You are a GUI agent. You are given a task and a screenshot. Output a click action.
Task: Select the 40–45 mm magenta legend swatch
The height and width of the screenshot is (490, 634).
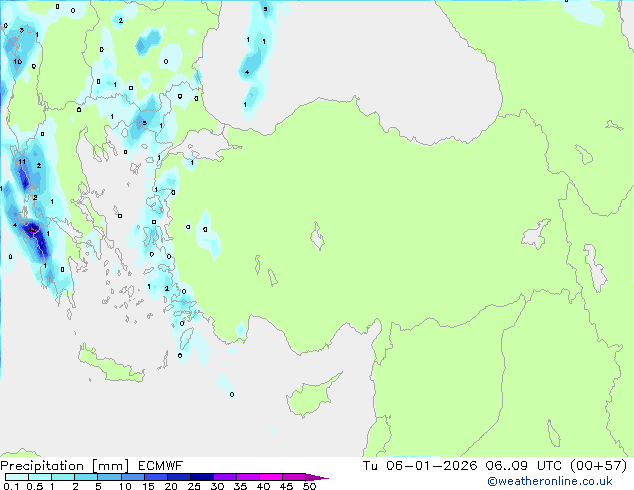pyautogui.click(x=271, y=477)
